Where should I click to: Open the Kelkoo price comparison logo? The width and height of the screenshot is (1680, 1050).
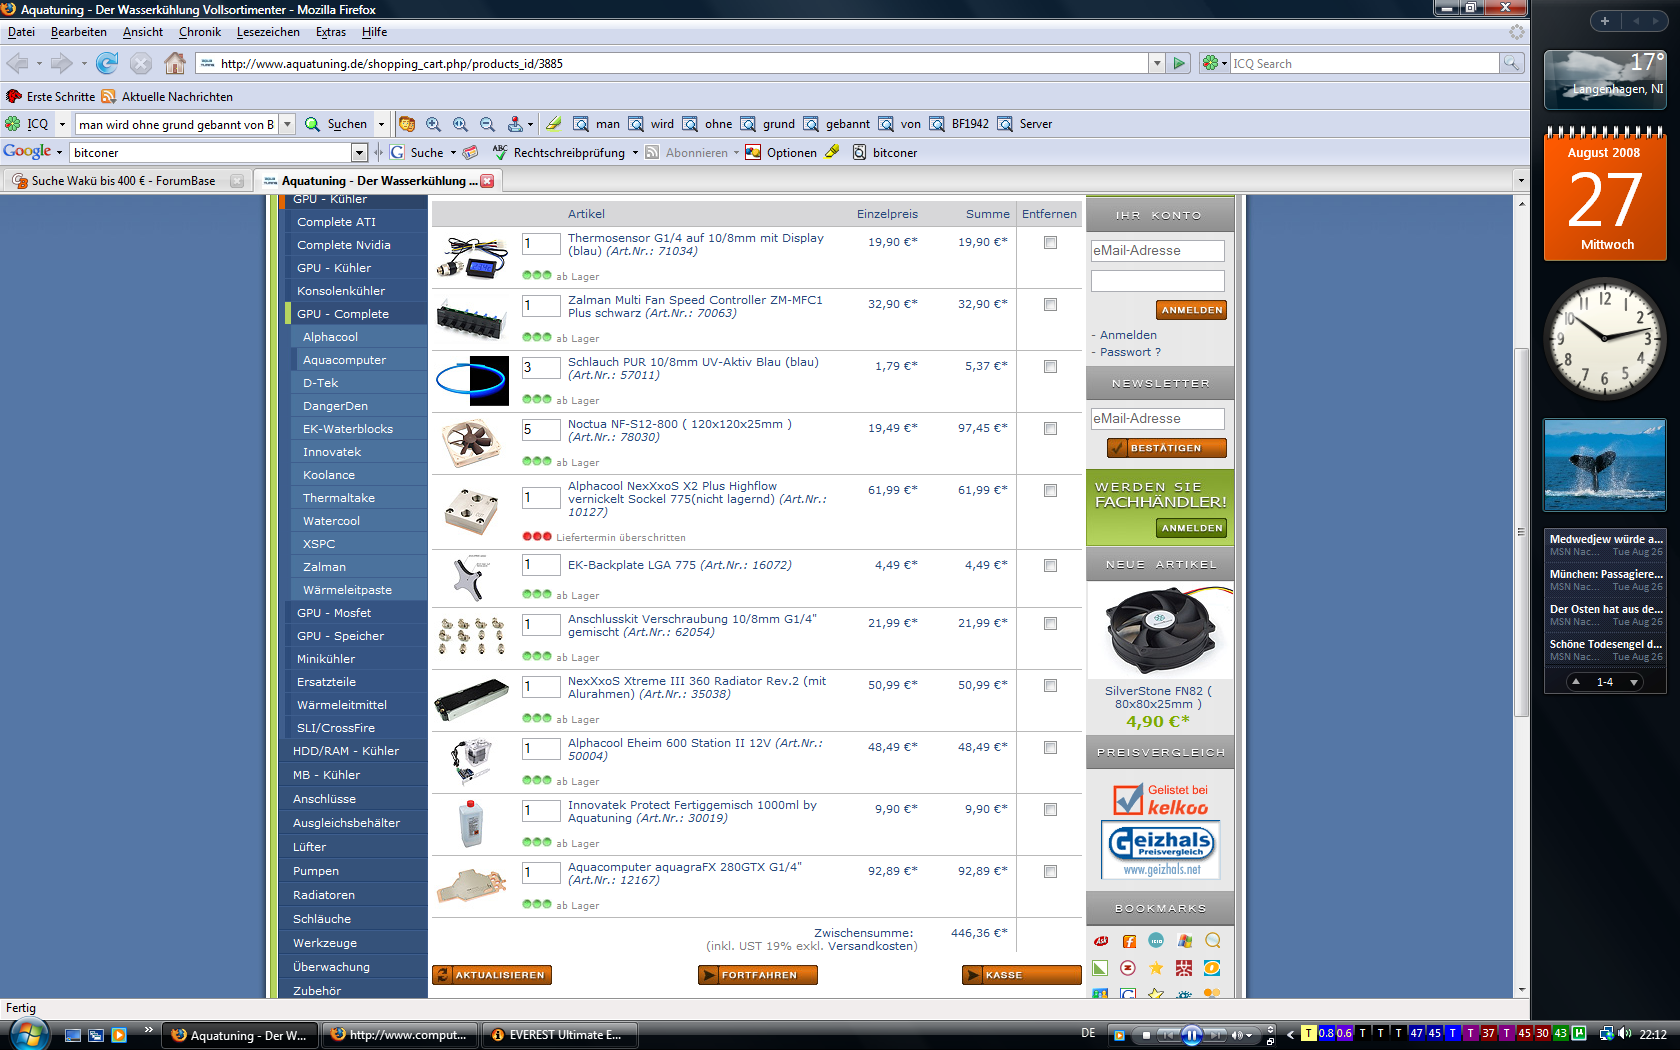1160,800
